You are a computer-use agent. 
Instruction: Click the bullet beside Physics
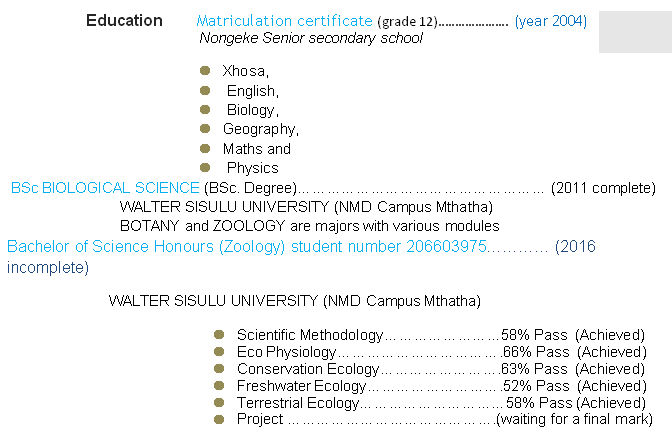[205, 167]
